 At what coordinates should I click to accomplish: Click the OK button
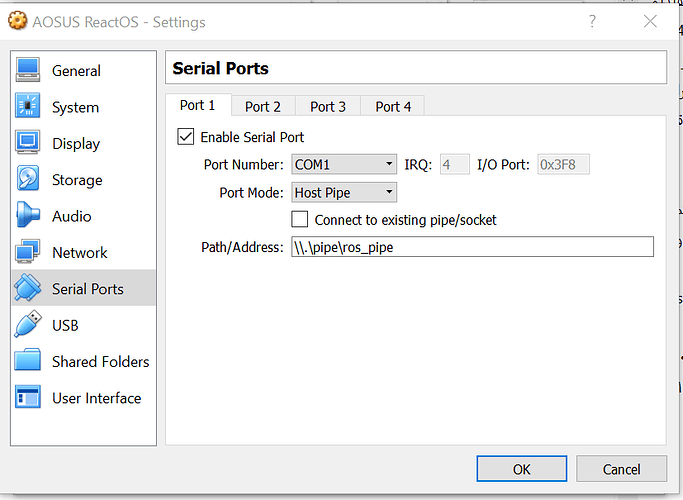pyautogui.click(x=521, y=469)
